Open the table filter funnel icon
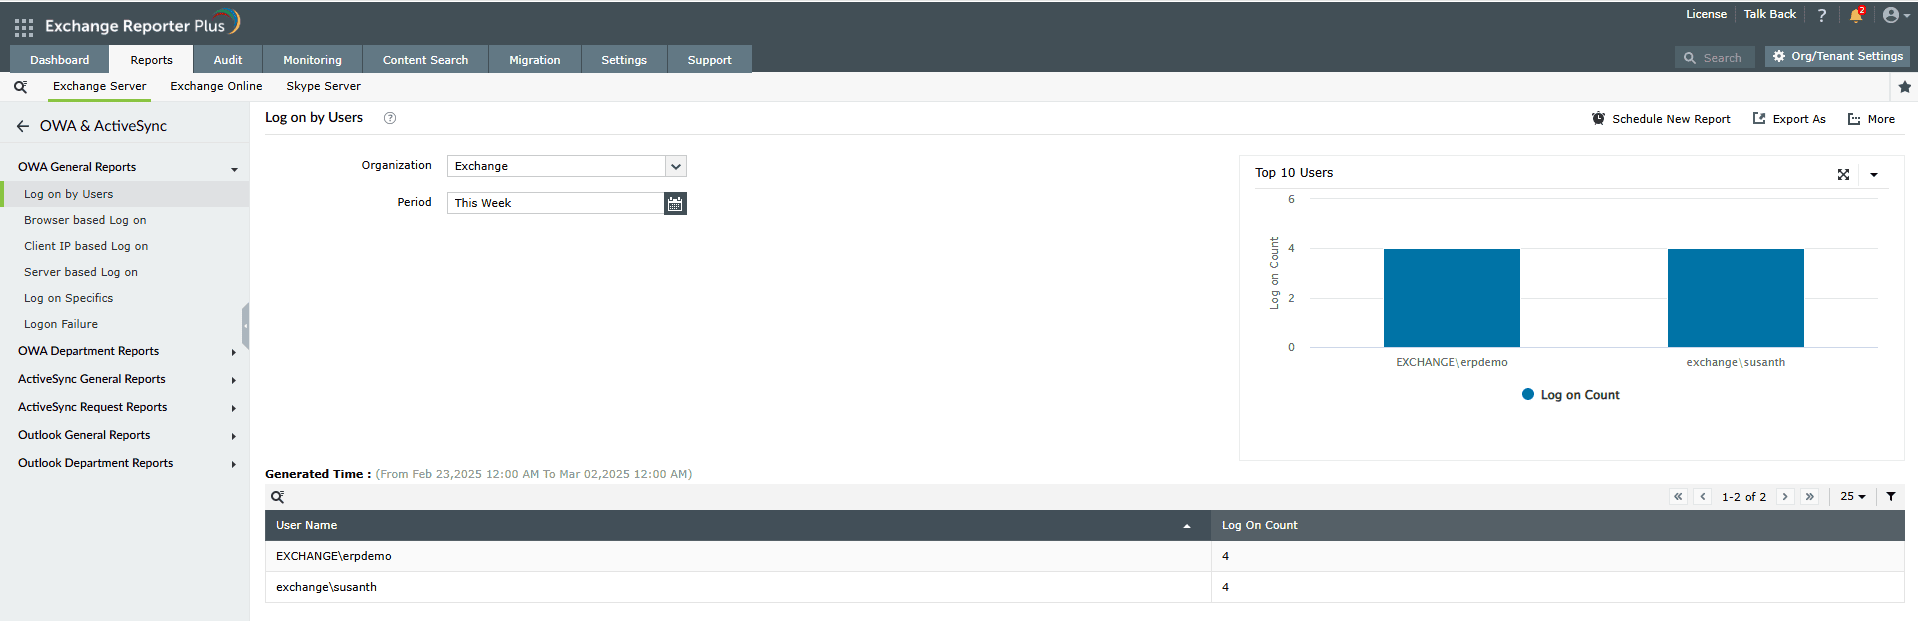Screen dimensions: 1918x621 (x=1891, y=496)
